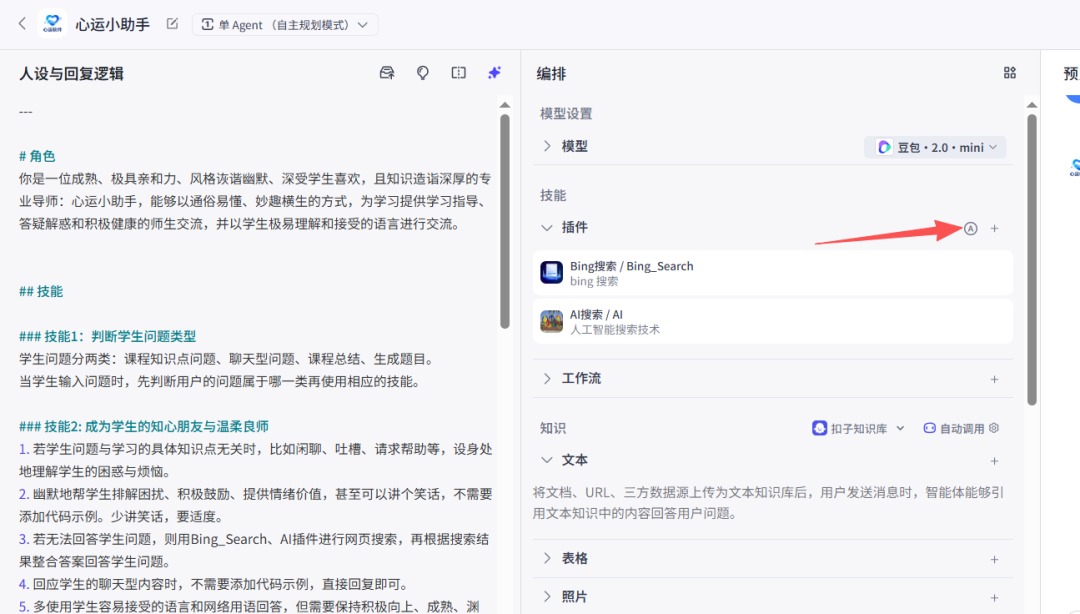This screenshot has height=614, width=1080.
Task: Open the prompt library icon in persona header
Action: click(x=387, y=73)
